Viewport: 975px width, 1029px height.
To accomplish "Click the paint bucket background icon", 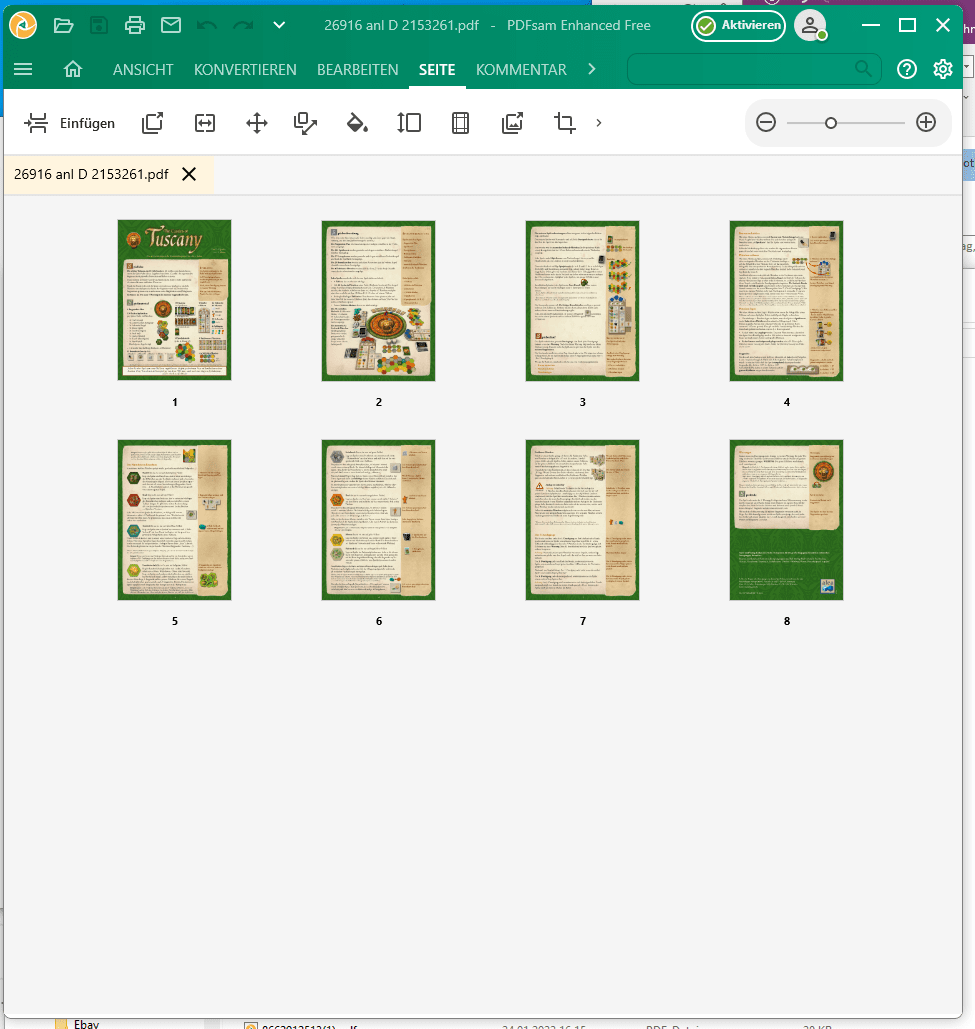I will click(357, 123).
